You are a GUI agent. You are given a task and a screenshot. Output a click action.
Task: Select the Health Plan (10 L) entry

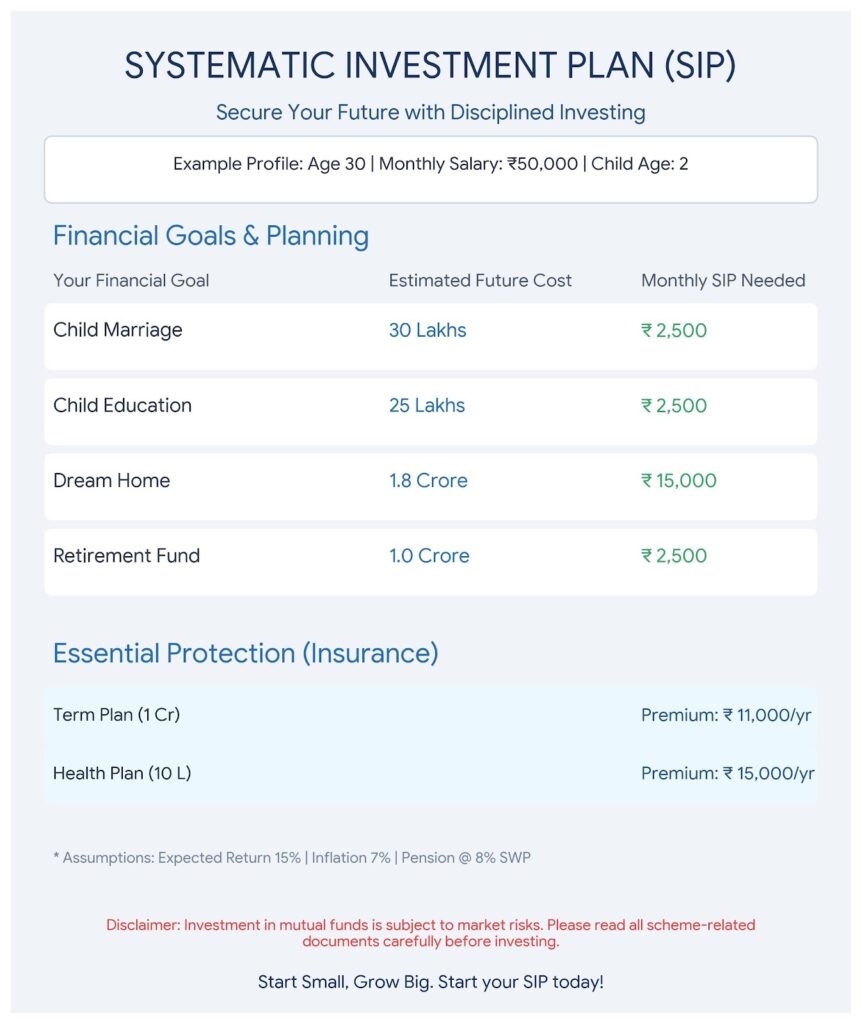tap(430, 773)
